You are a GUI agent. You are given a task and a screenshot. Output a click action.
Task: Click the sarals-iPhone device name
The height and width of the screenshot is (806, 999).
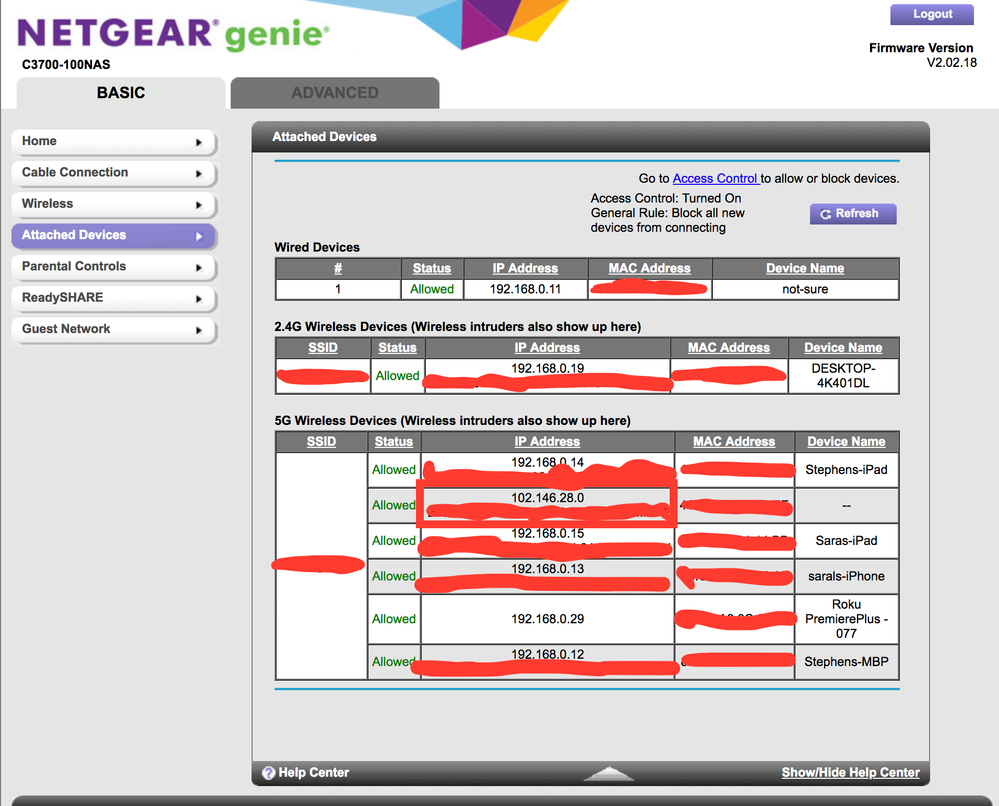point(846,576)
